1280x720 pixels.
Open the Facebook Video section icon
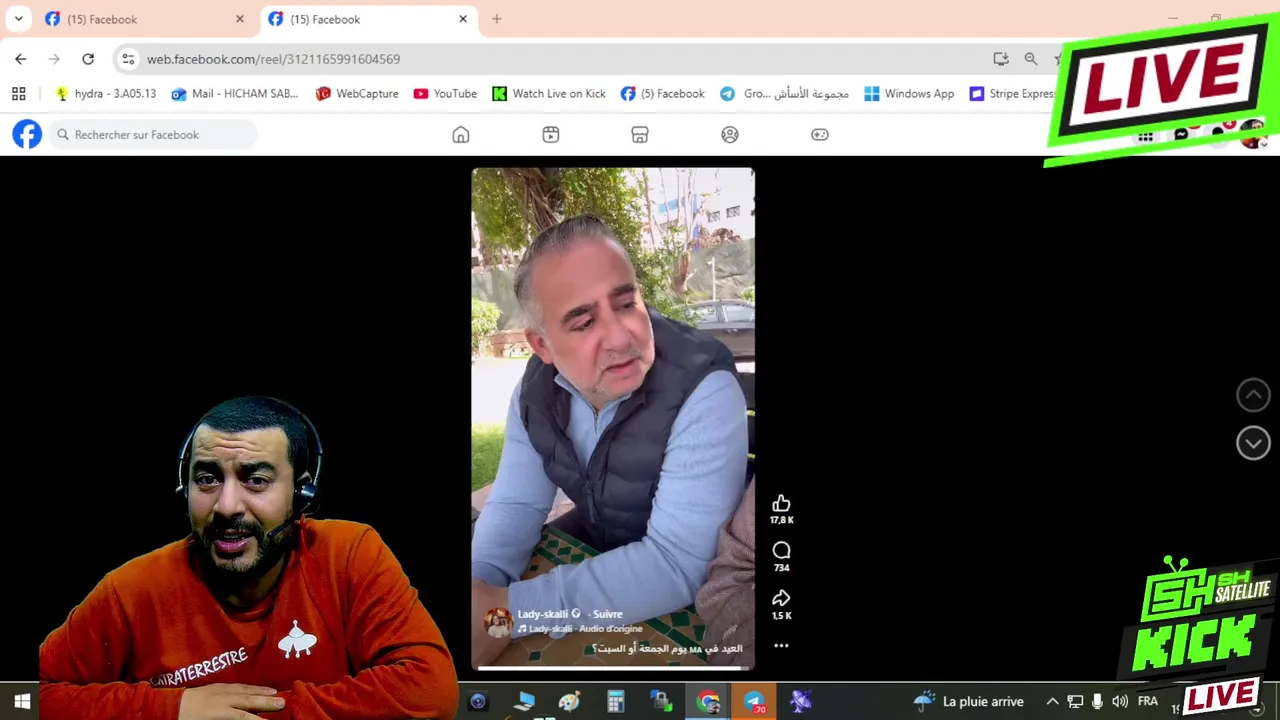click(x=551, y=134)
